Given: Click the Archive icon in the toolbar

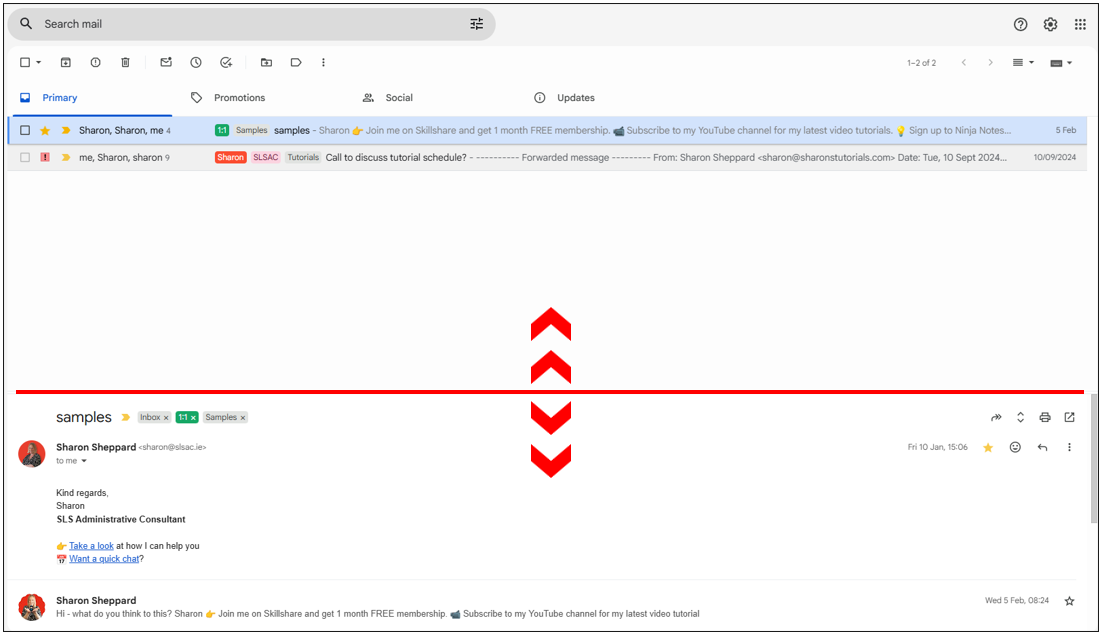Looking at the screenshot, I should 65,62.
